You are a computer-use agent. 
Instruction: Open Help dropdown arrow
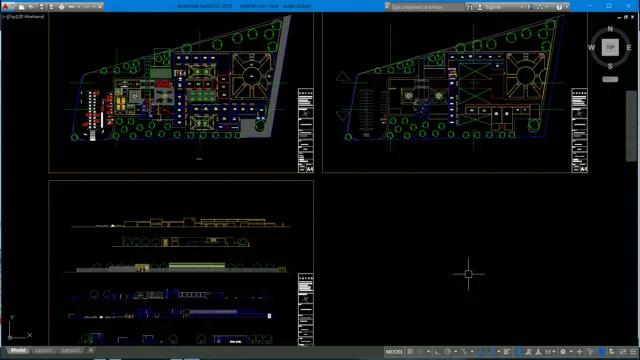click(x=567, y=7)
